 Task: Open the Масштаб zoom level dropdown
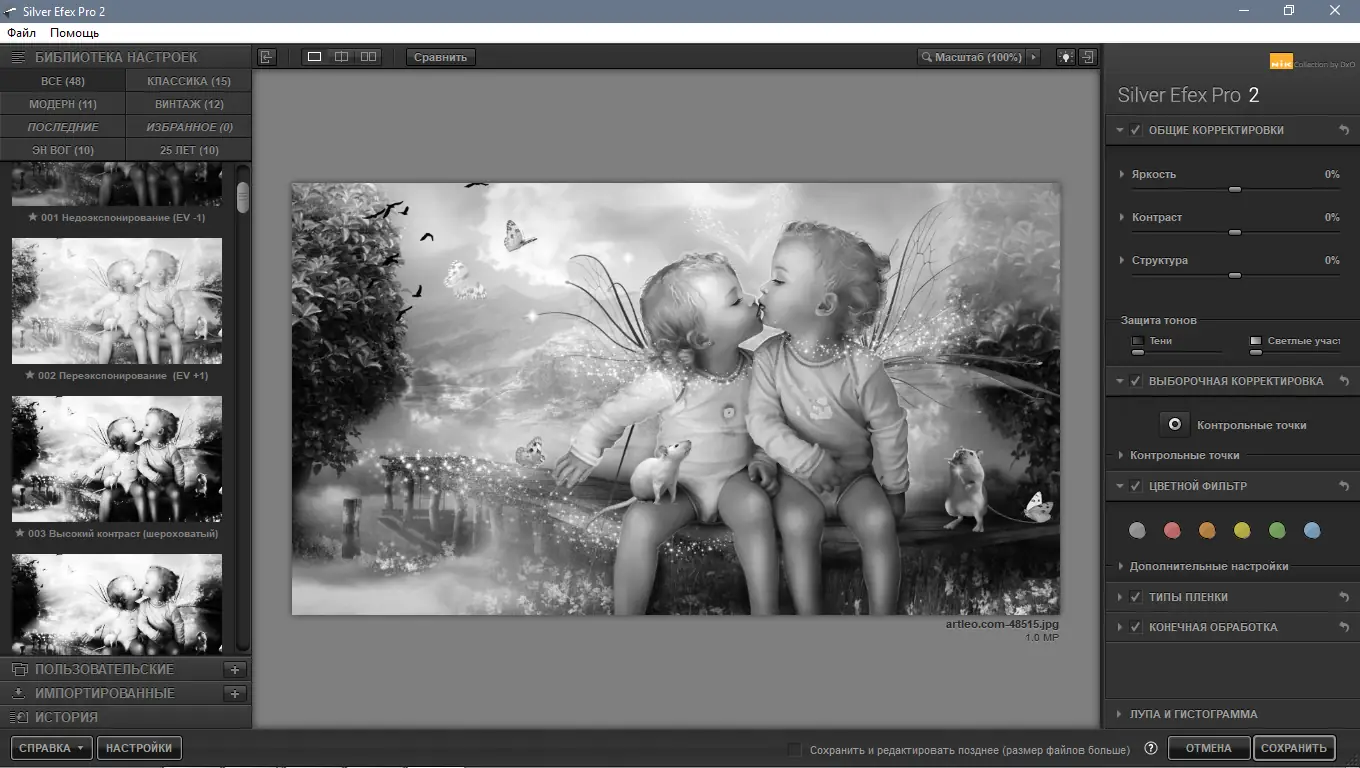tap(1035, 57)
